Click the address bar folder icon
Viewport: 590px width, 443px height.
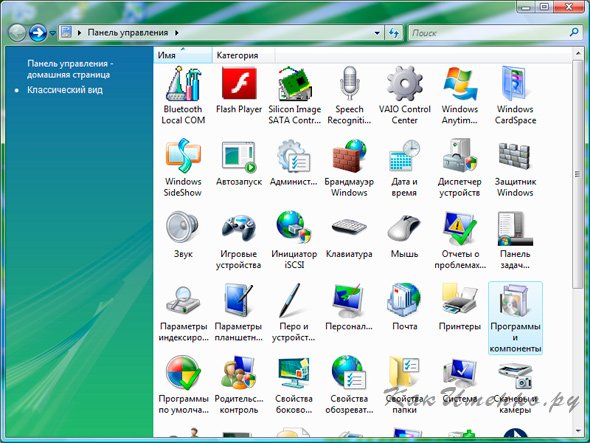click(x=67, y=33)
